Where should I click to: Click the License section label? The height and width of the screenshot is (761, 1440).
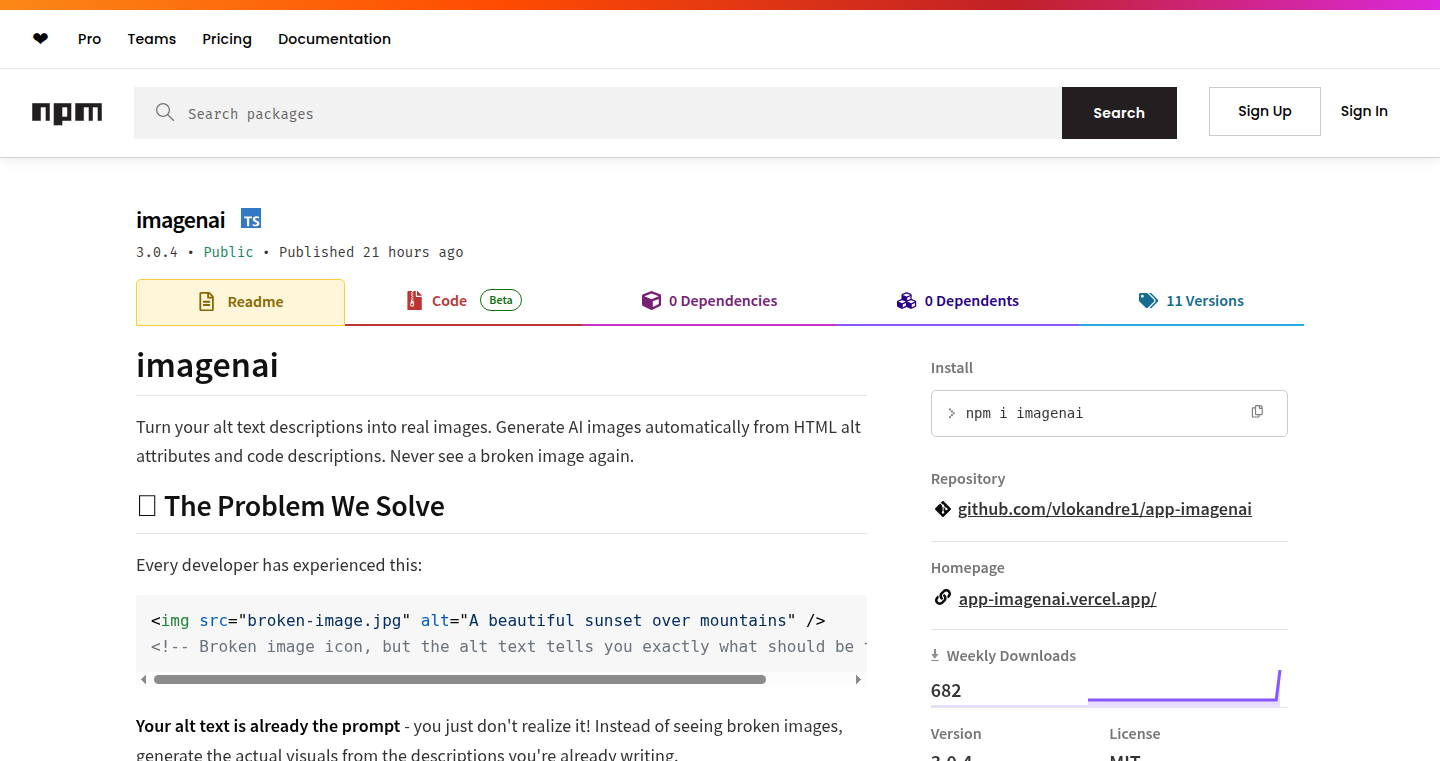pyautogui.click(x=1134, y=734)
